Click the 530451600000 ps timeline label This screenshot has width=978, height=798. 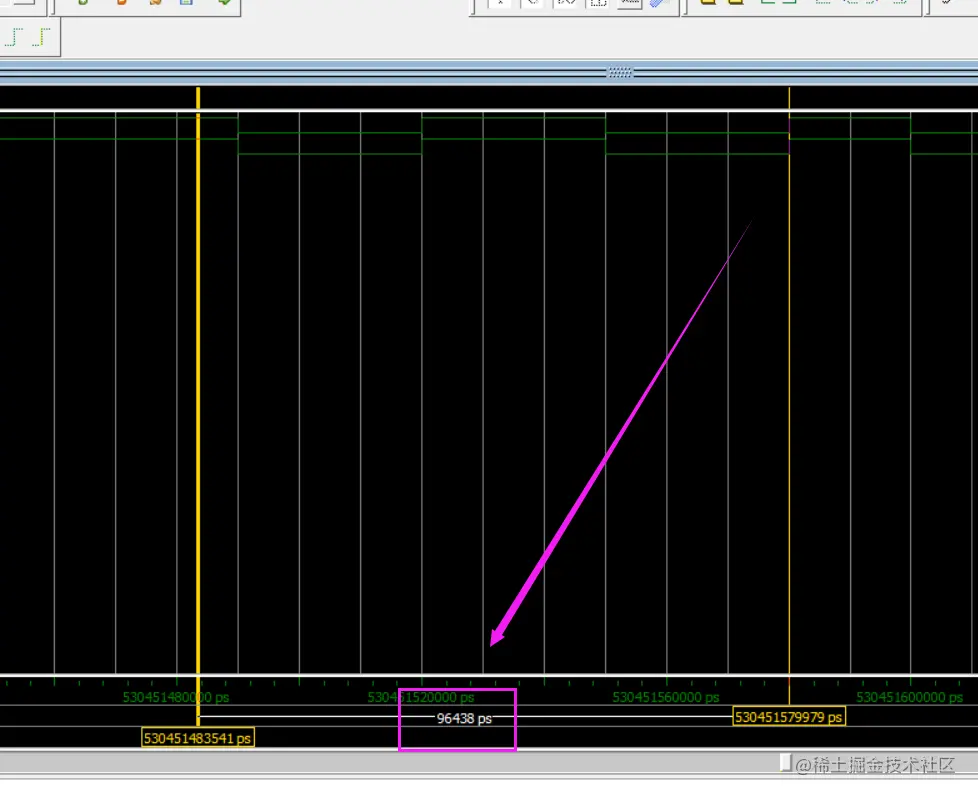[x=909, y=697]
